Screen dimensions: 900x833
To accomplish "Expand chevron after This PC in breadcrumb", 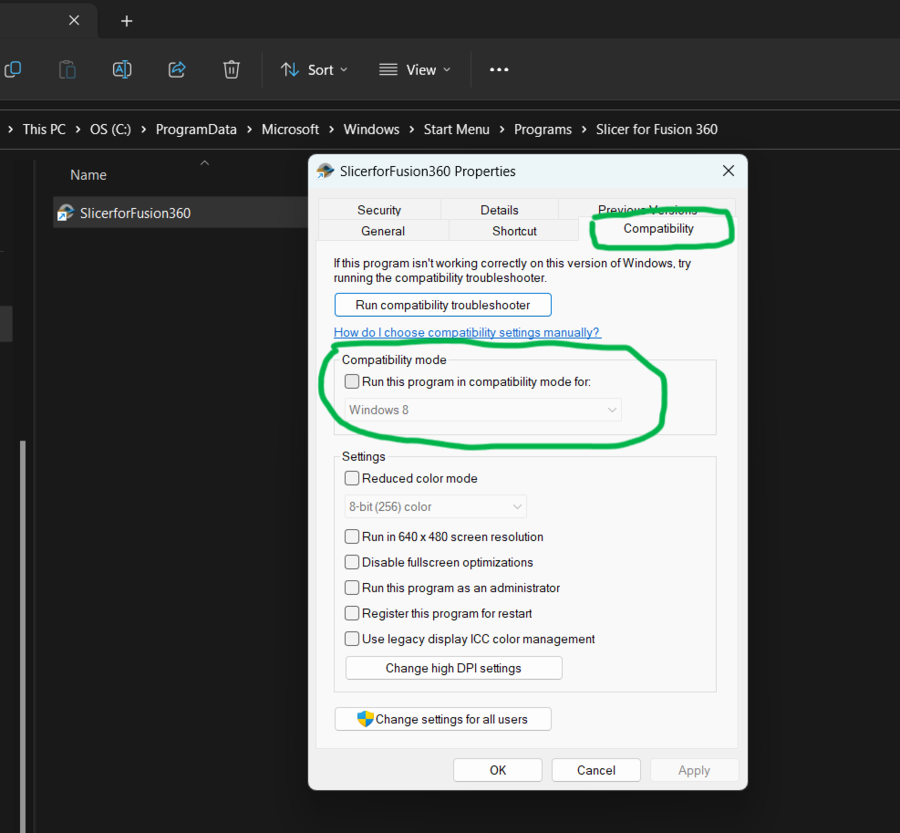I will point(77,130).
